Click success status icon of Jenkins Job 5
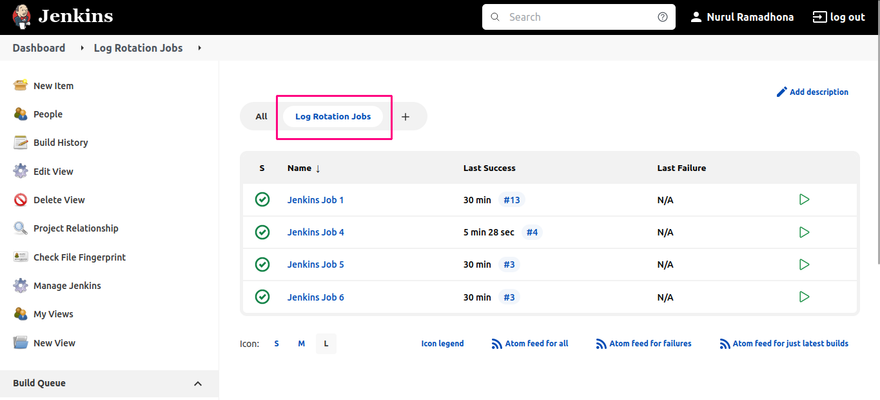The height and width of the screenshot is (400, 880). [262, 264]
